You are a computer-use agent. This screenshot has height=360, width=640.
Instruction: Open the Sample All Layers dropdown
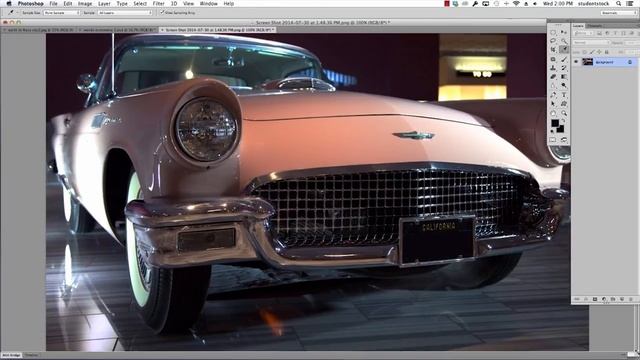(x=125, y=13)
